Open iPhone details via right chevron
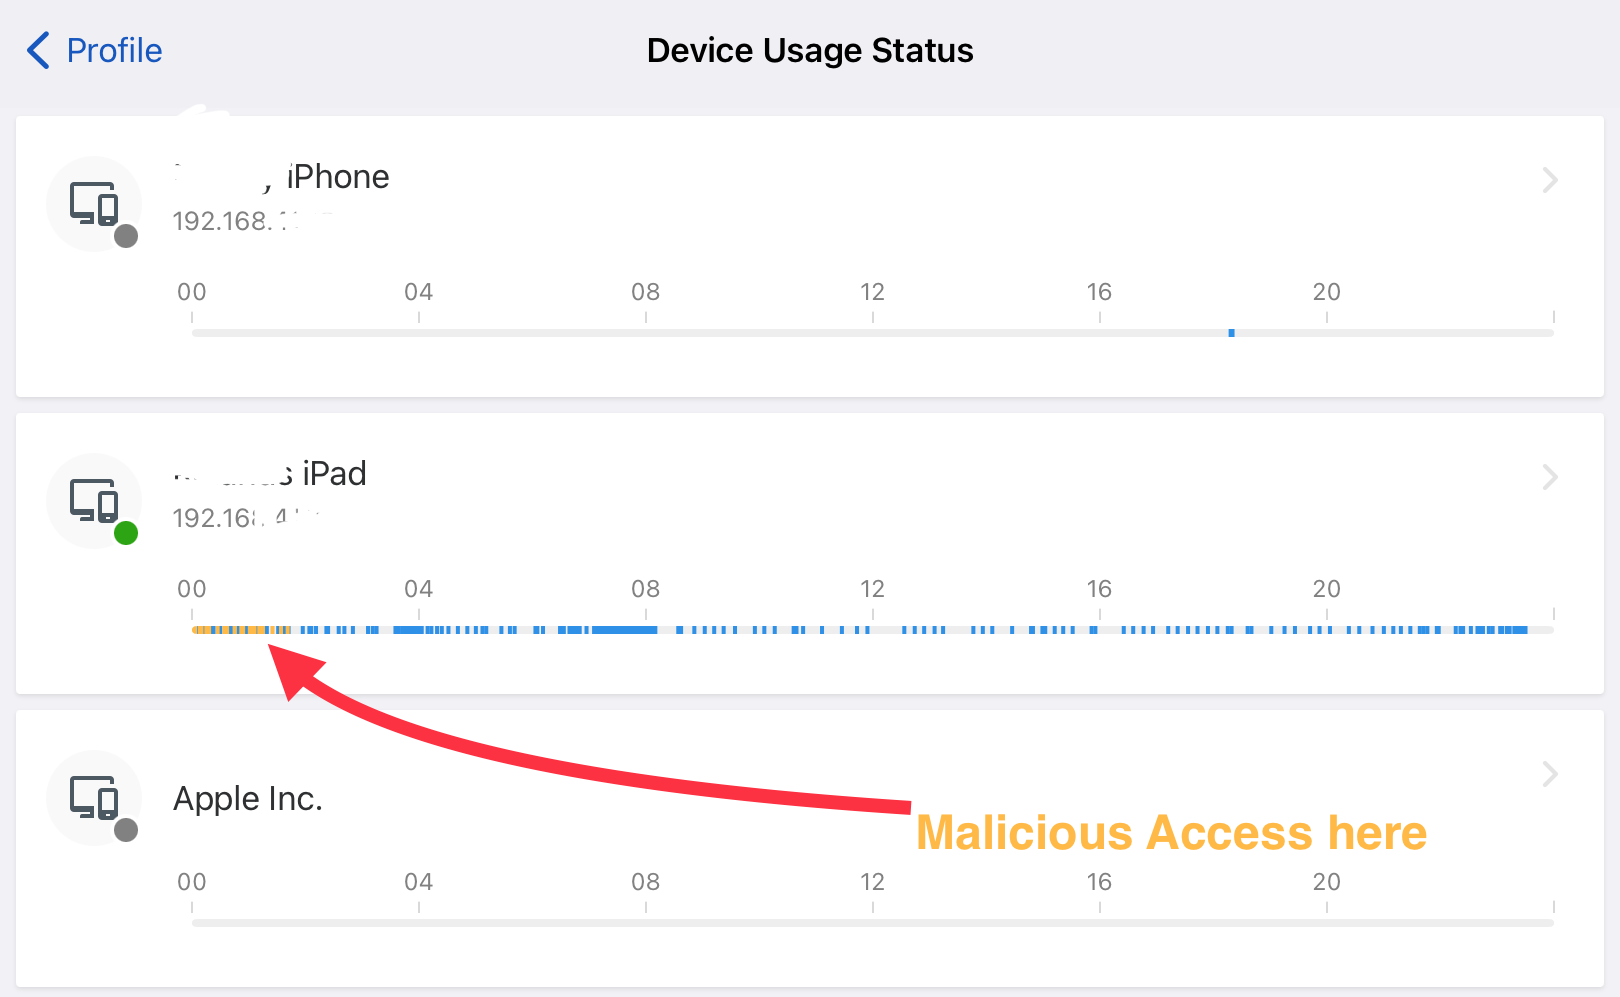1620x997 pixels. tap(1550, 180)
